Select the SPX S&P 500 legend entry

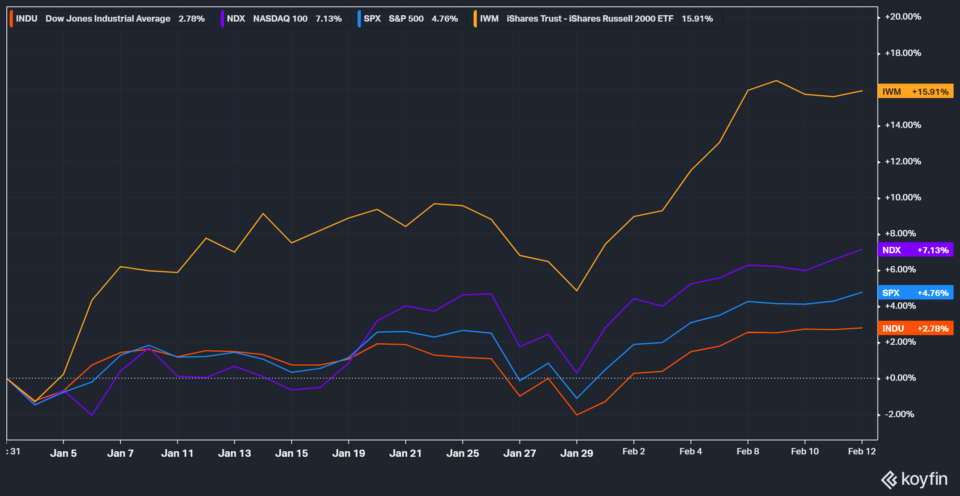tap(411, 19)
